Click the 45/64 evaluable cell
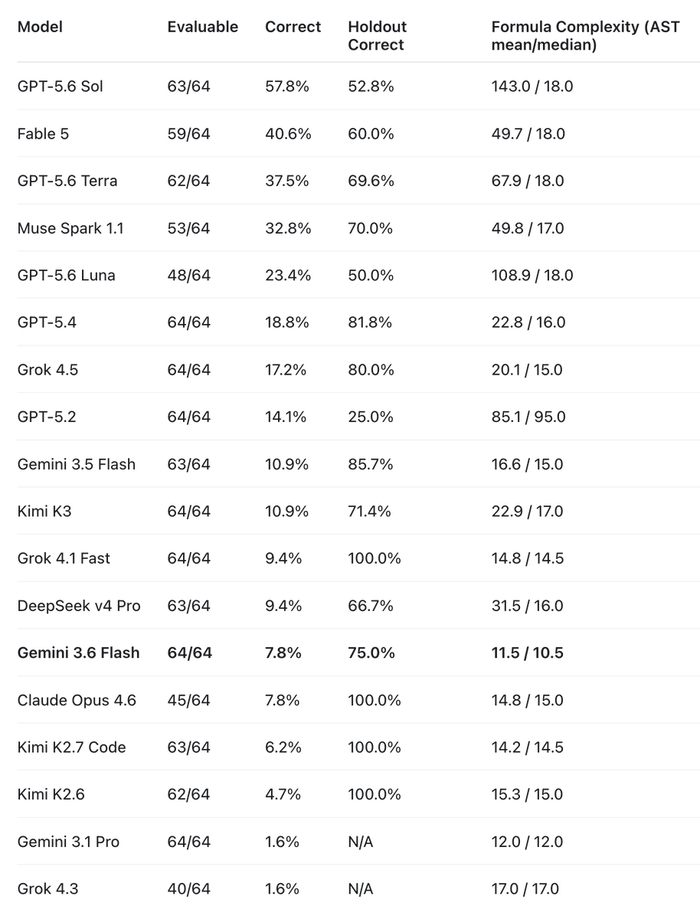This screenshot has width=700, height=919. coord(189,700)
